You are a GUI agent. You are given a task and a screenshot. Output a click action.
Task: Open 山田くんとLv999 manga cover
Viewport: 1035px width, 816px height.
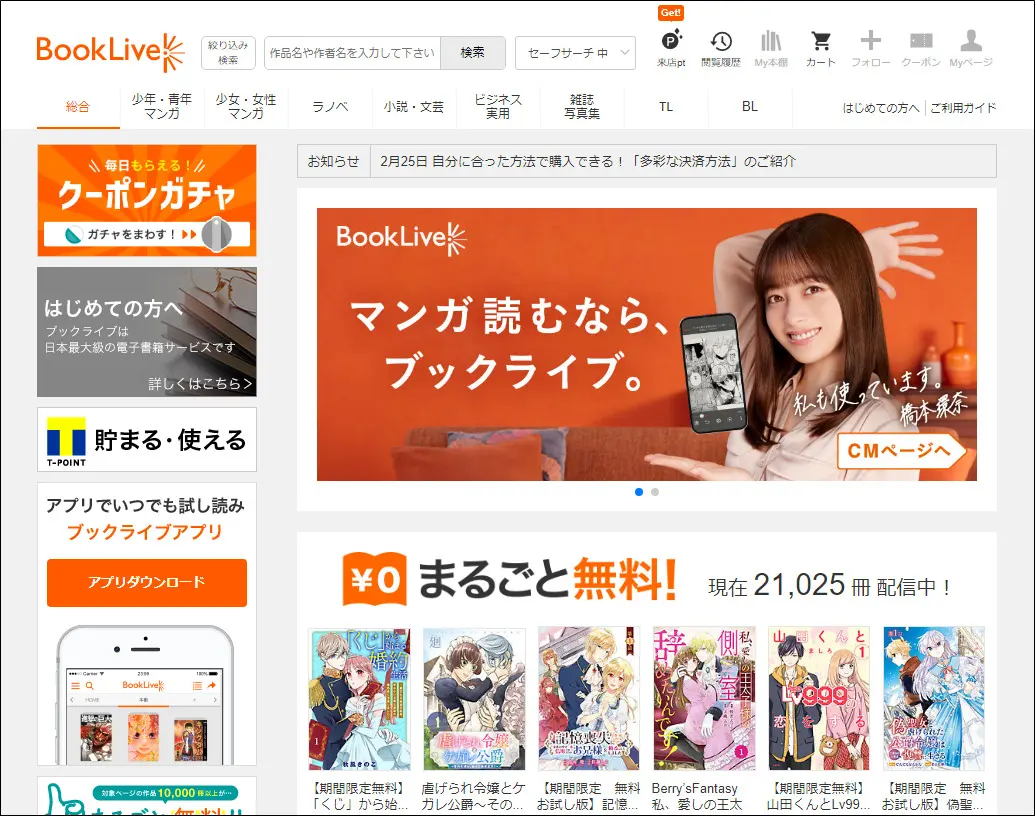pos(818,698)
